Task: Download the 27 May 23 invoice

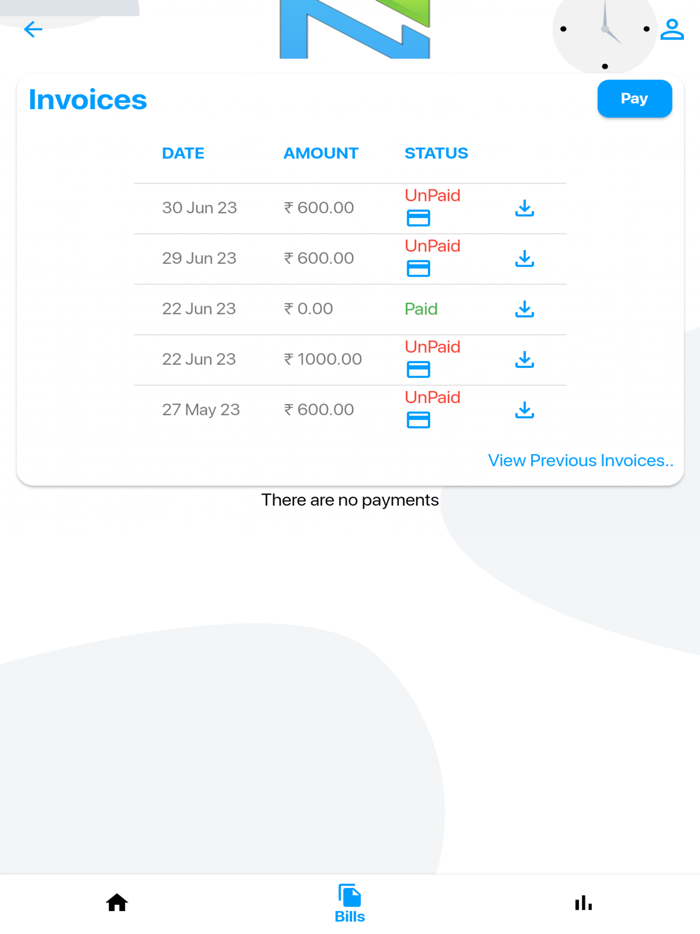Action: (524, 410)
